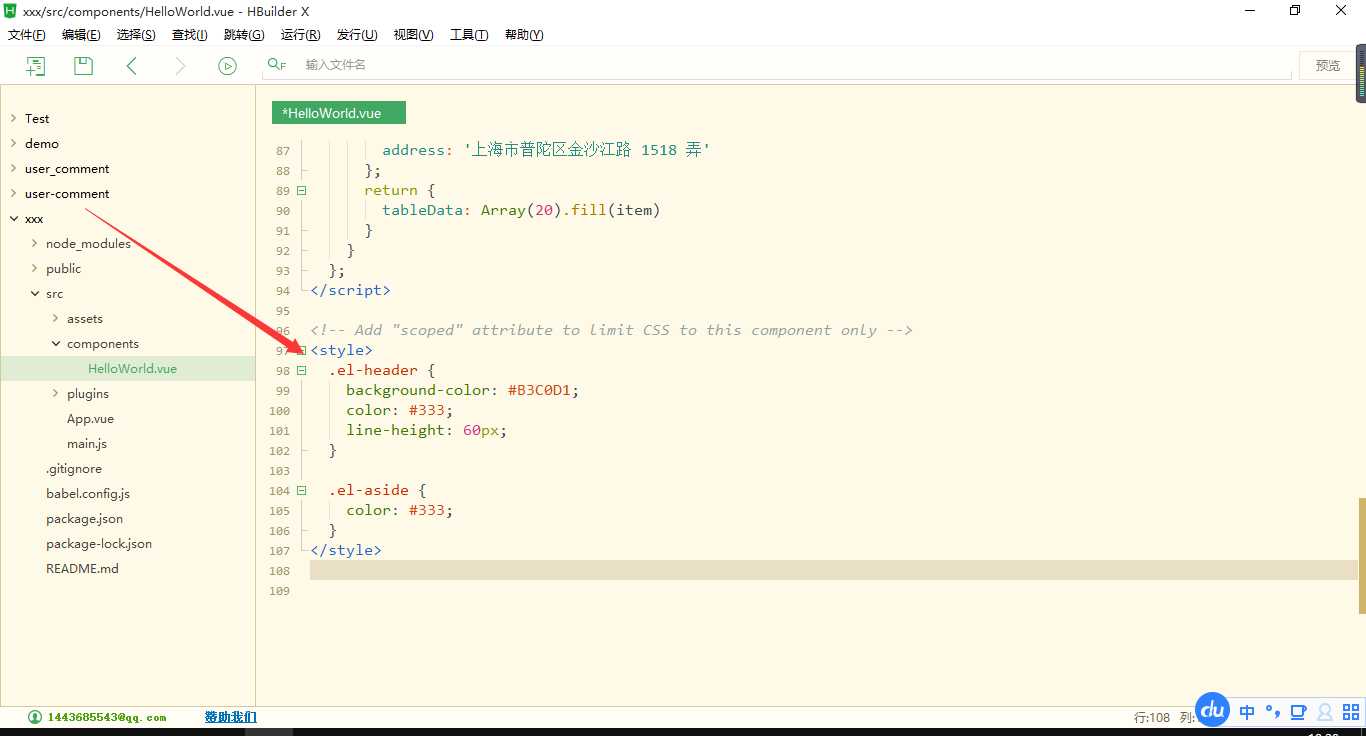Go forward with the right arrow icon

pyautogui.click(x=180, y=66)
